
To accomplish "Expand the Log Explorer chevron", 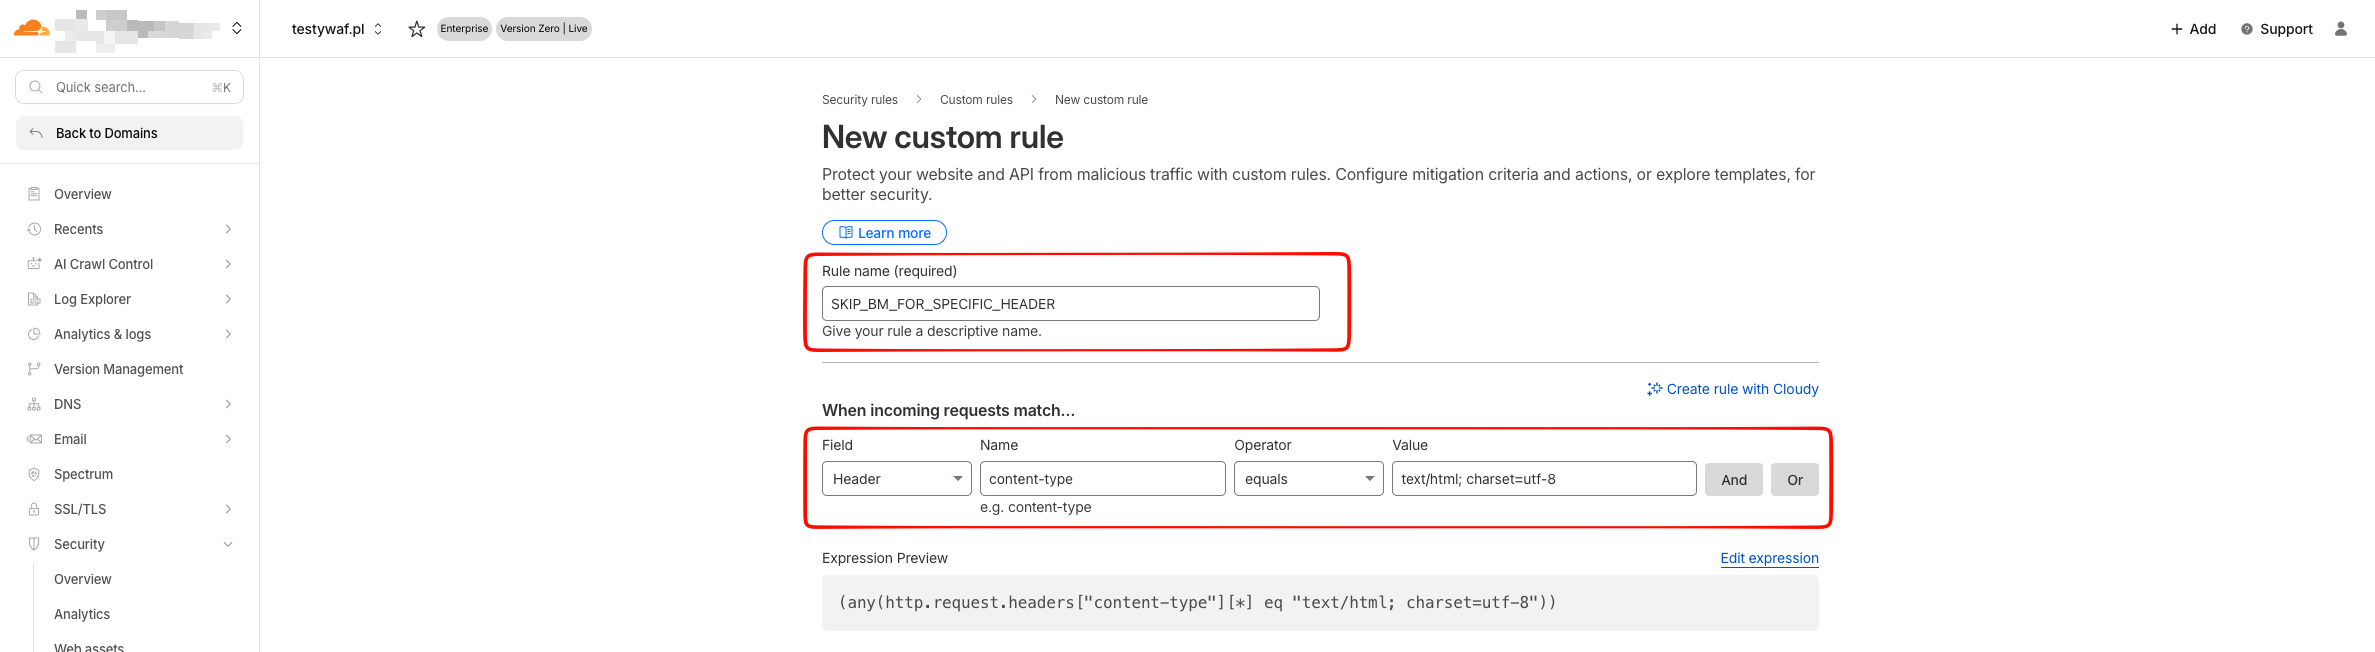I will click(x=228, y=299).
